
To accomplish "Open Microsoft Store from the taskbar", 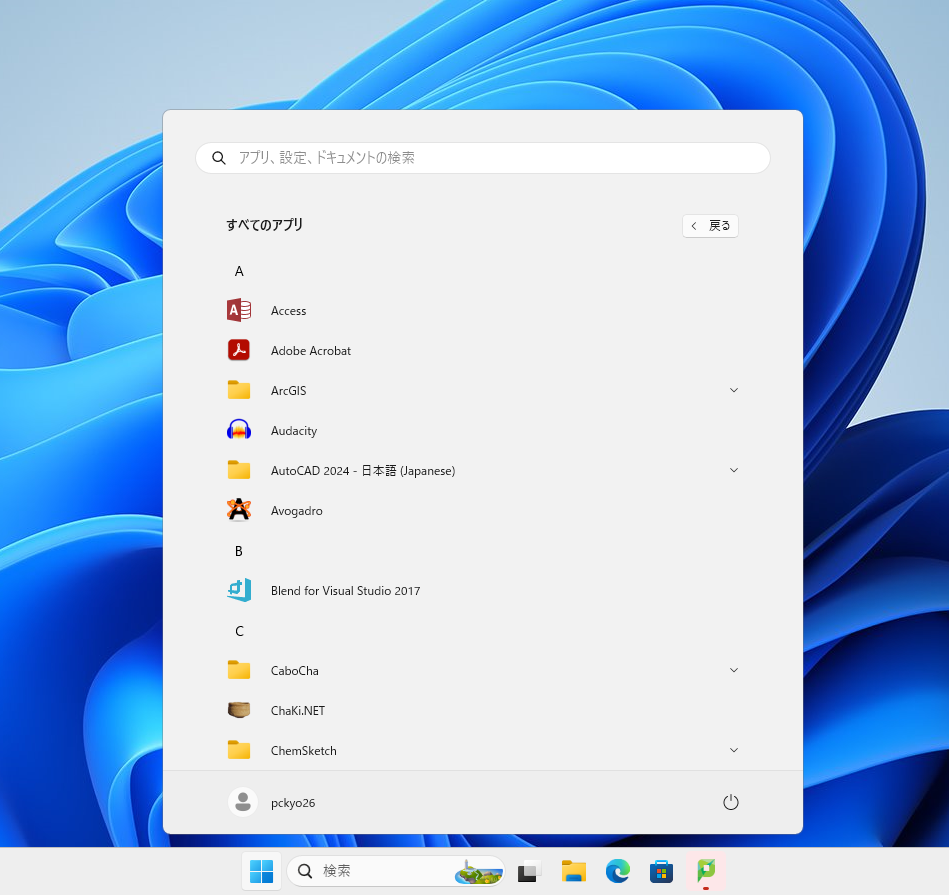I will click(x=662, y=871).
